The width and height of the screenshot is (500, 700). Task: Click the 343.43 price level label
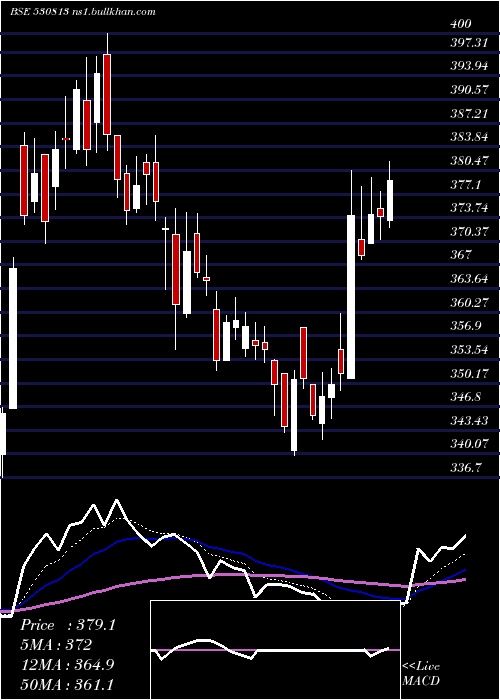[469, 421]
